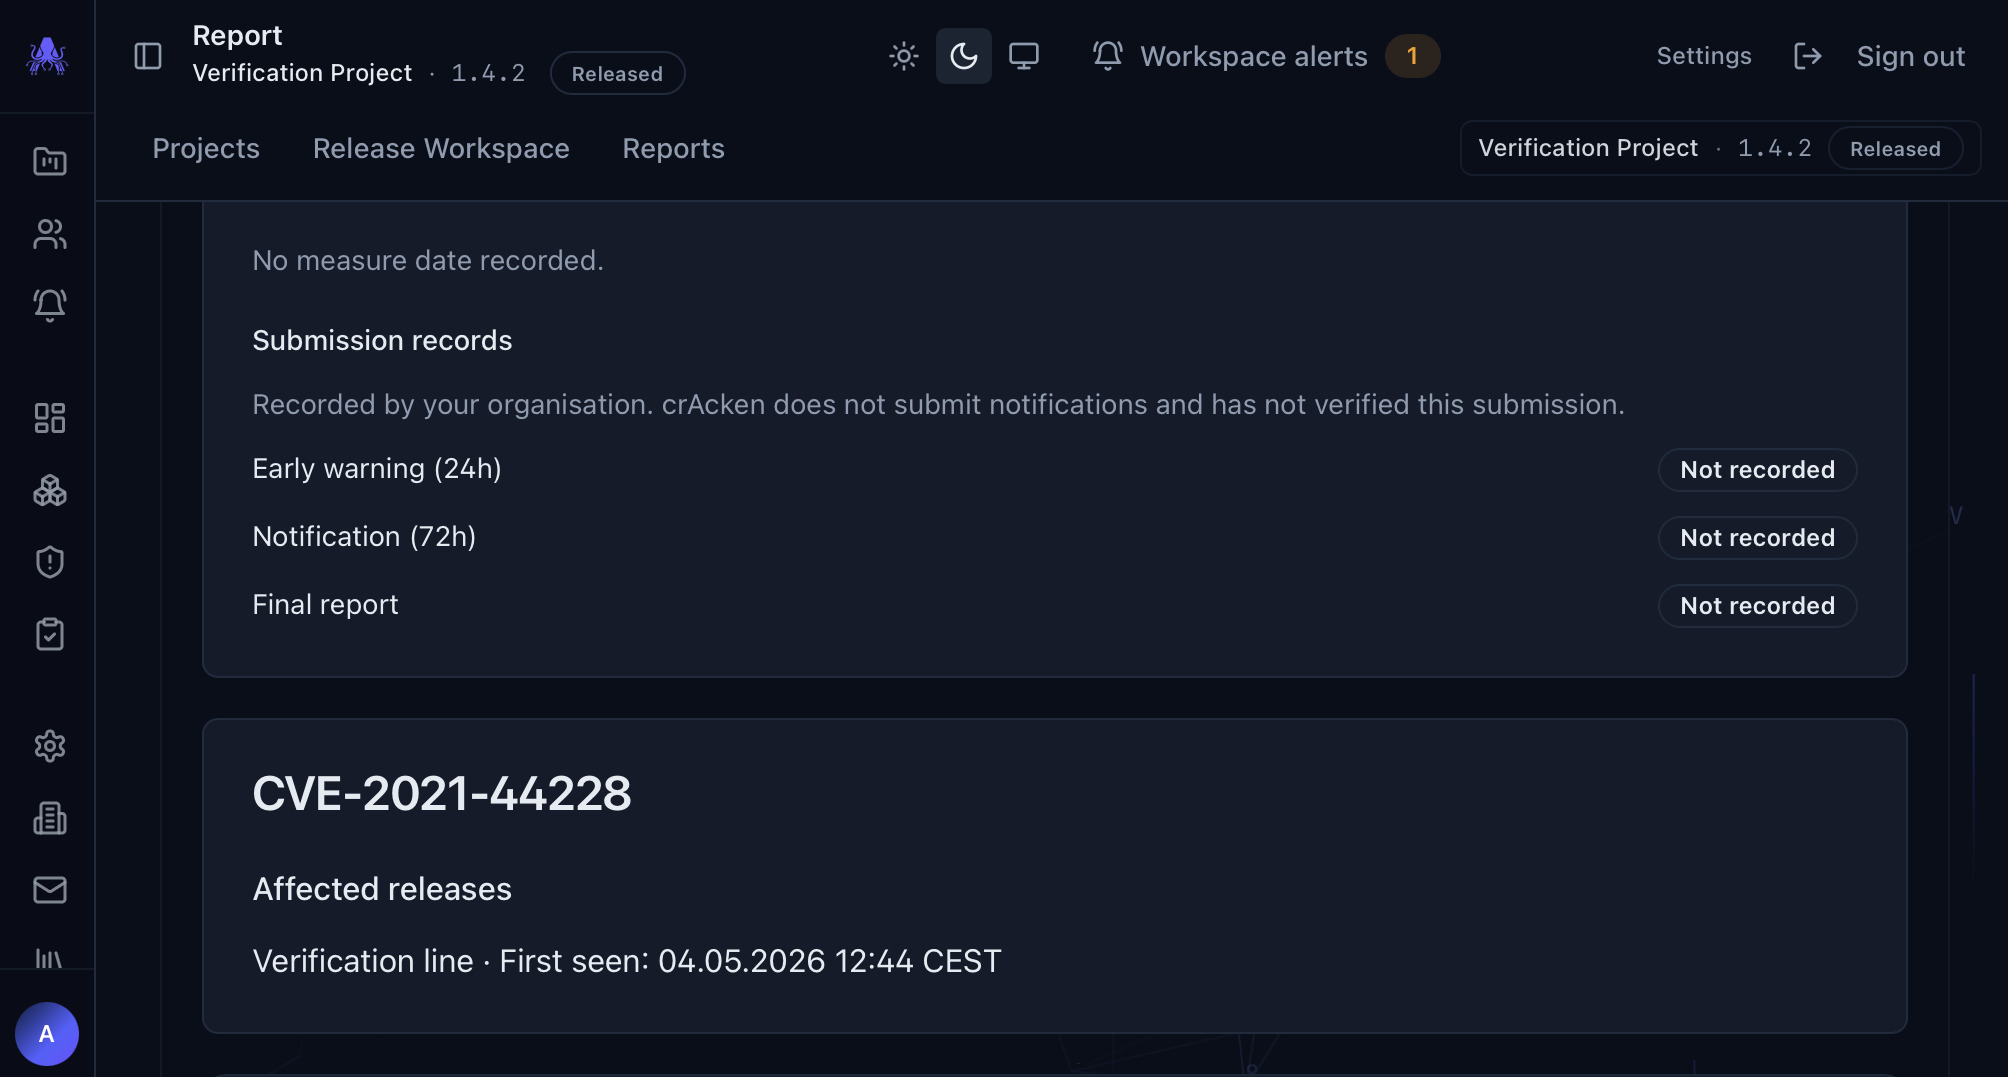The image size is (2008, 1077).
Task: Click the Sign out text
Action: 1910,56
